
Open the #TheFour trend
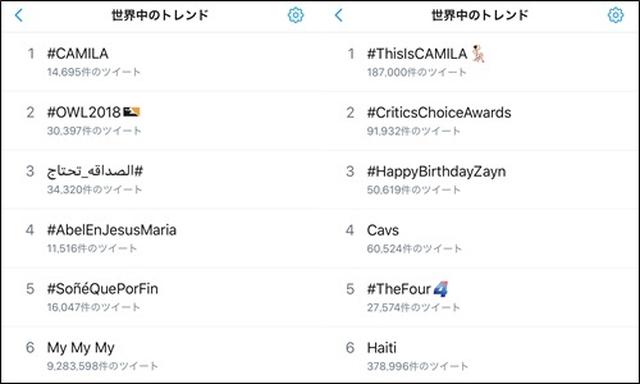[x=482, y=297]
